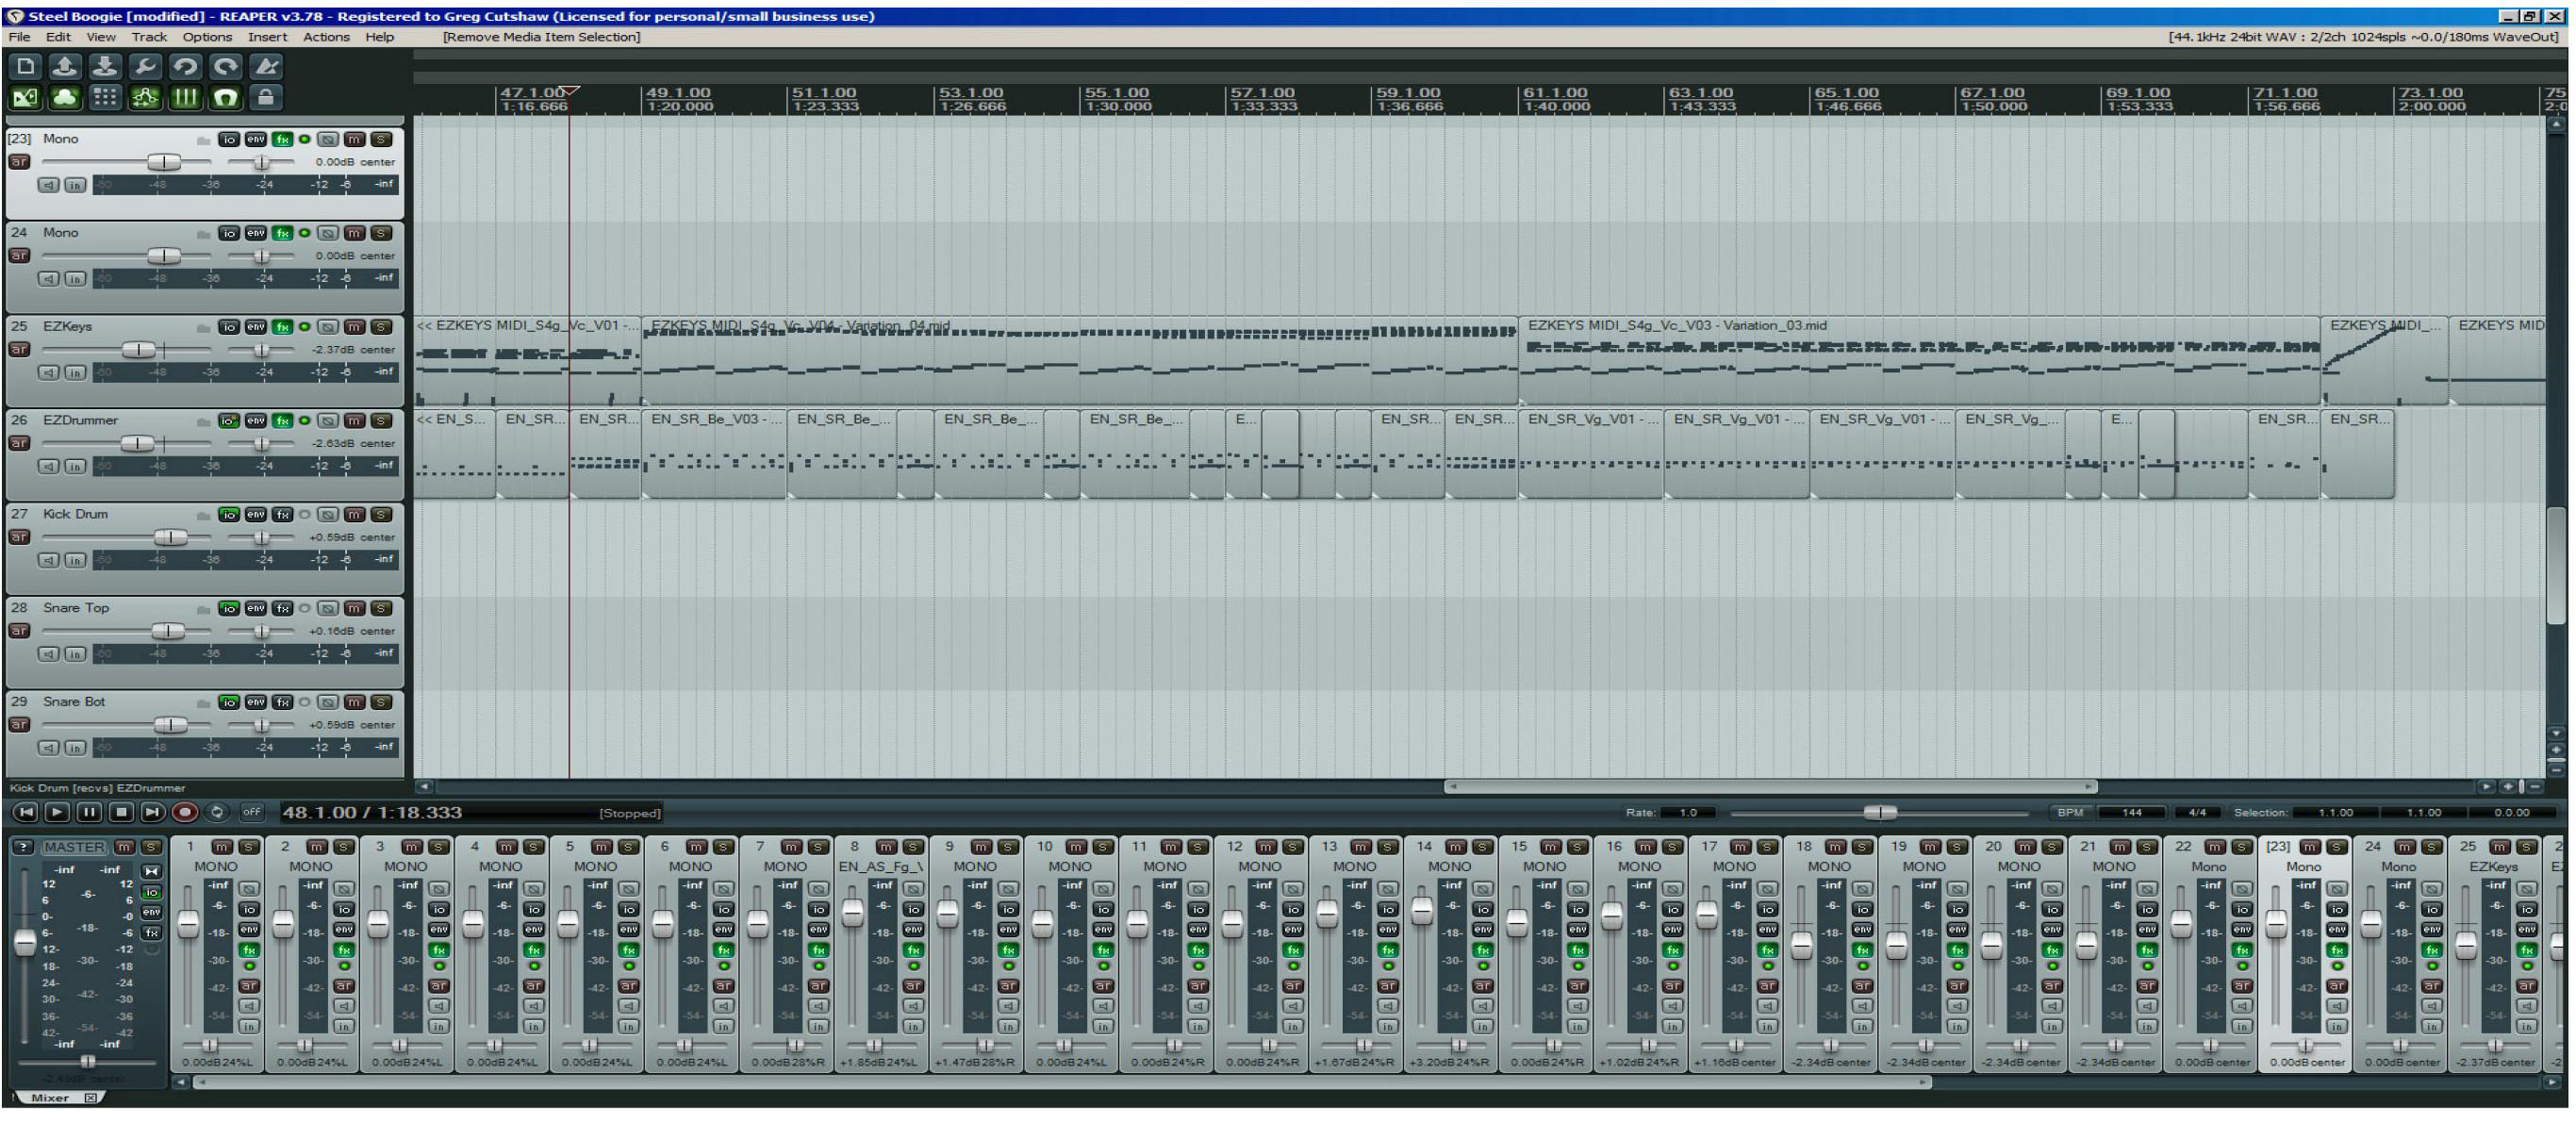Click the Redo toolbar icon
Screen dimensions: 2576x1122
(226, 66)
